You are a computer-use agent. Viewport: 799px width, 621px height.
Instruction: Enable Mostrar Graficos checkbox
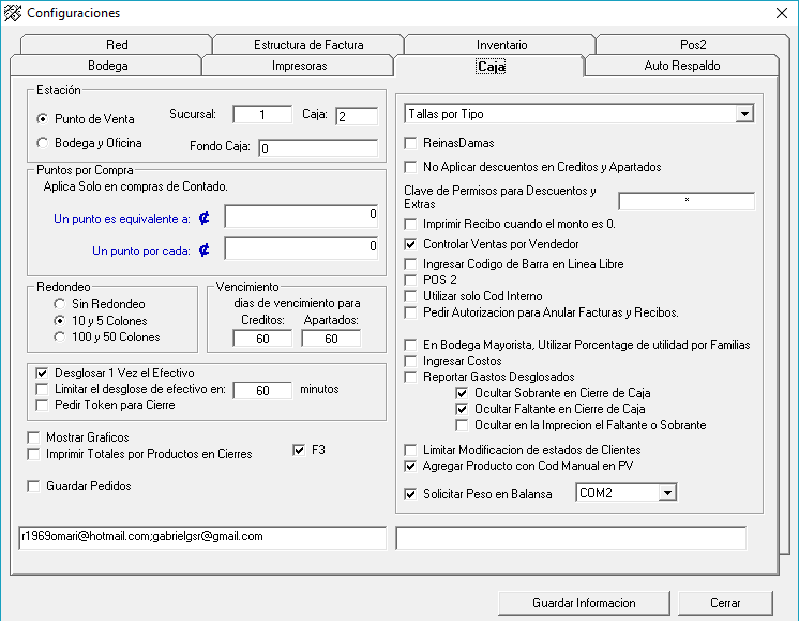point(36,438)
